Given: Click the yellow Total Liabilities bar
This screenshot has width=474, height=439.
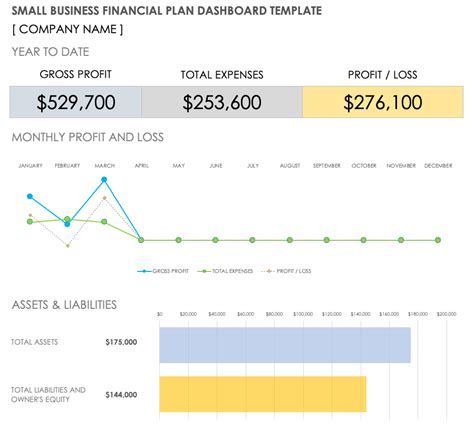Looking at the screenshot, I should coord(263,394).
